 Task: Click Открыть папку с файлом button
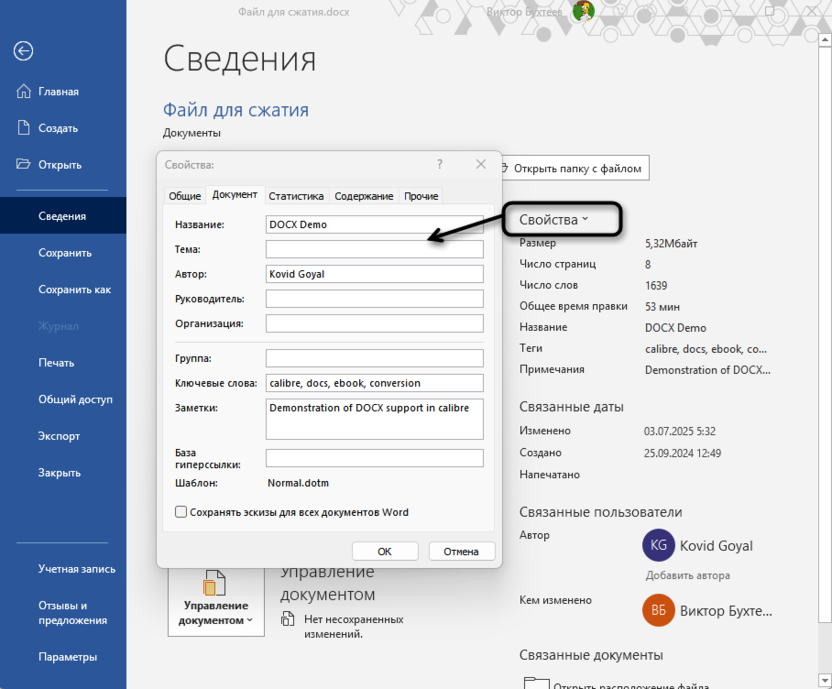click(575, 168)
